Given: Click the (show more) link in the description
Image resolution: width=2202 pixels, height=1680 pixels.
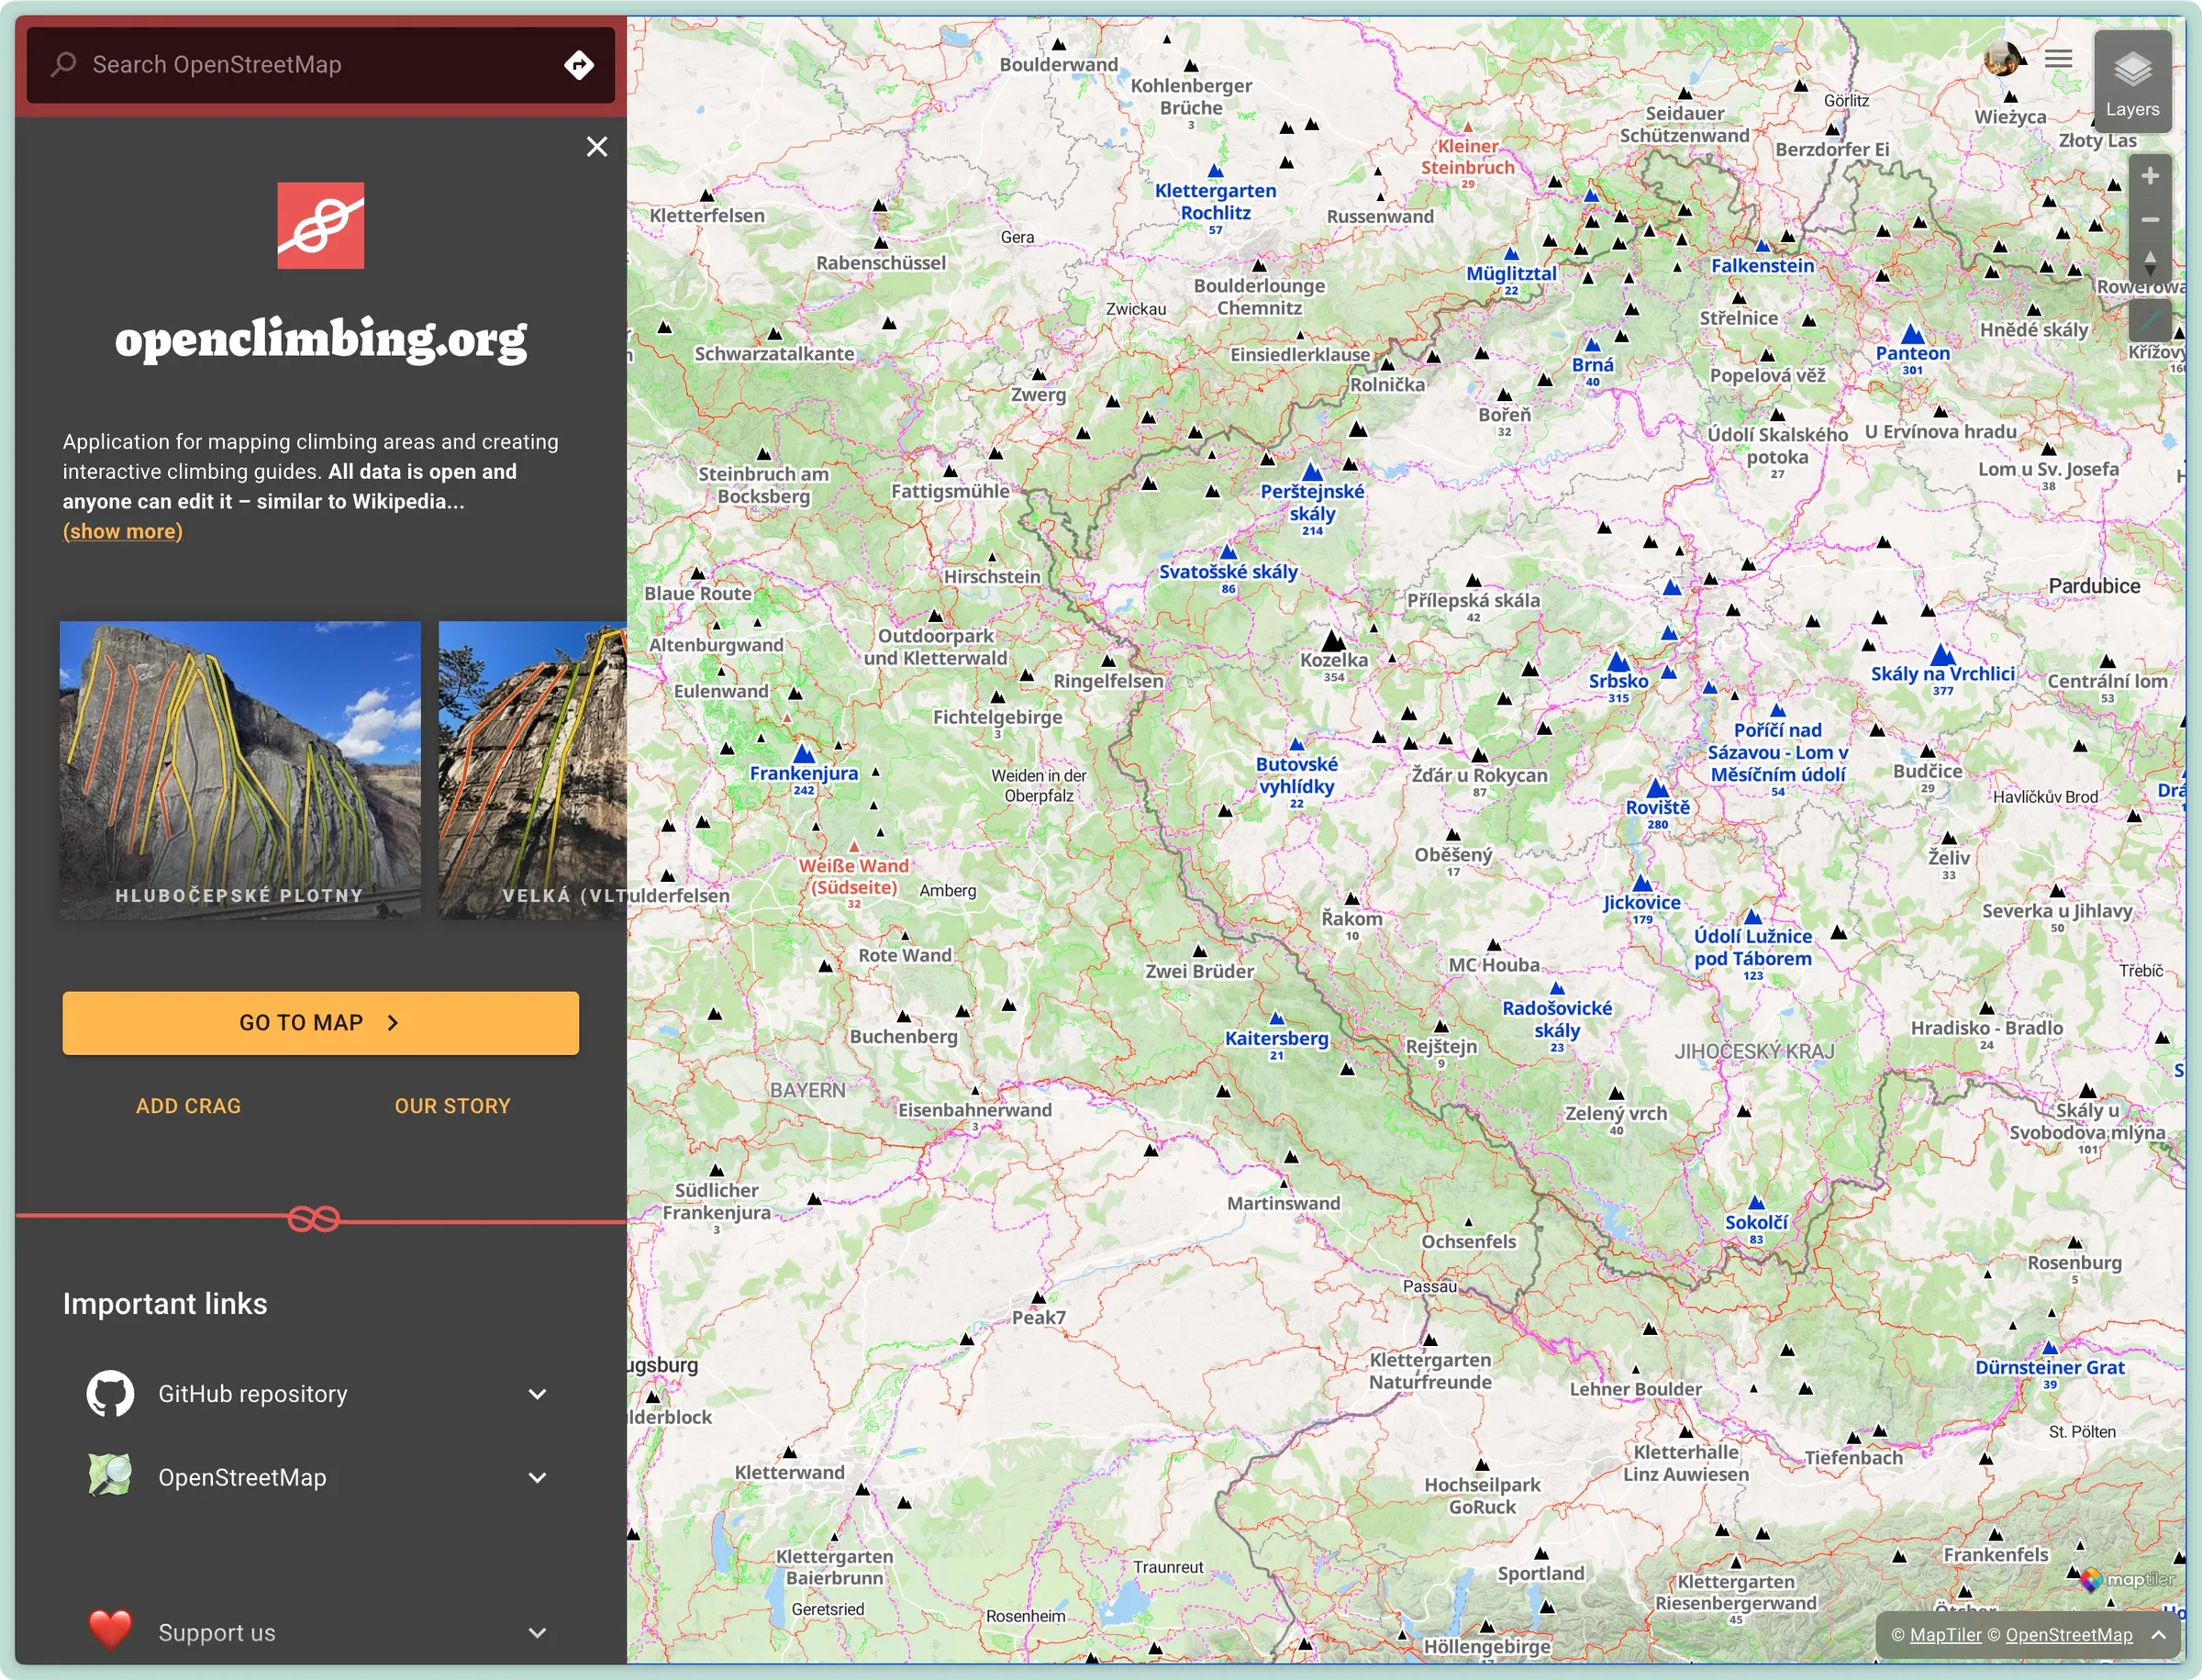Looking at the screenshot, I should [x=122, y=531].
